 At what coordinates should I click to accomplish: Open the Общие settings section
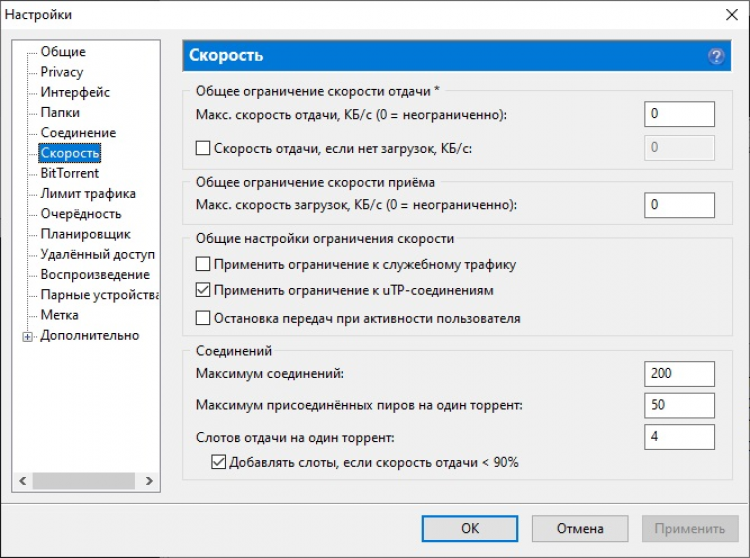point(63,52)
